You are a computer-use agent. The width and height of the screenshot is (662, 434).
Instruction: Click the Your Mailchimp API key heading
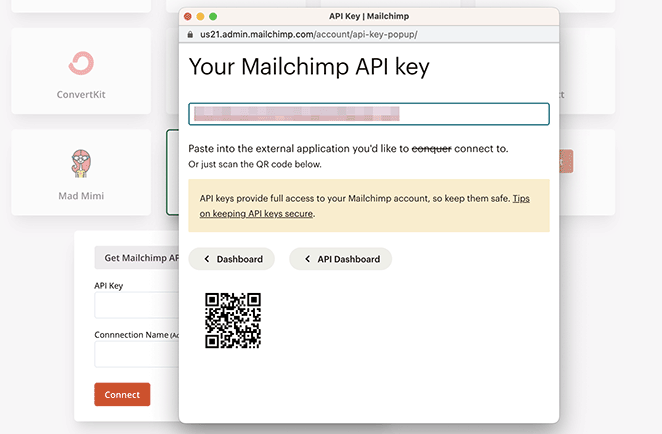pyautogui.click(x=309, y=67)
